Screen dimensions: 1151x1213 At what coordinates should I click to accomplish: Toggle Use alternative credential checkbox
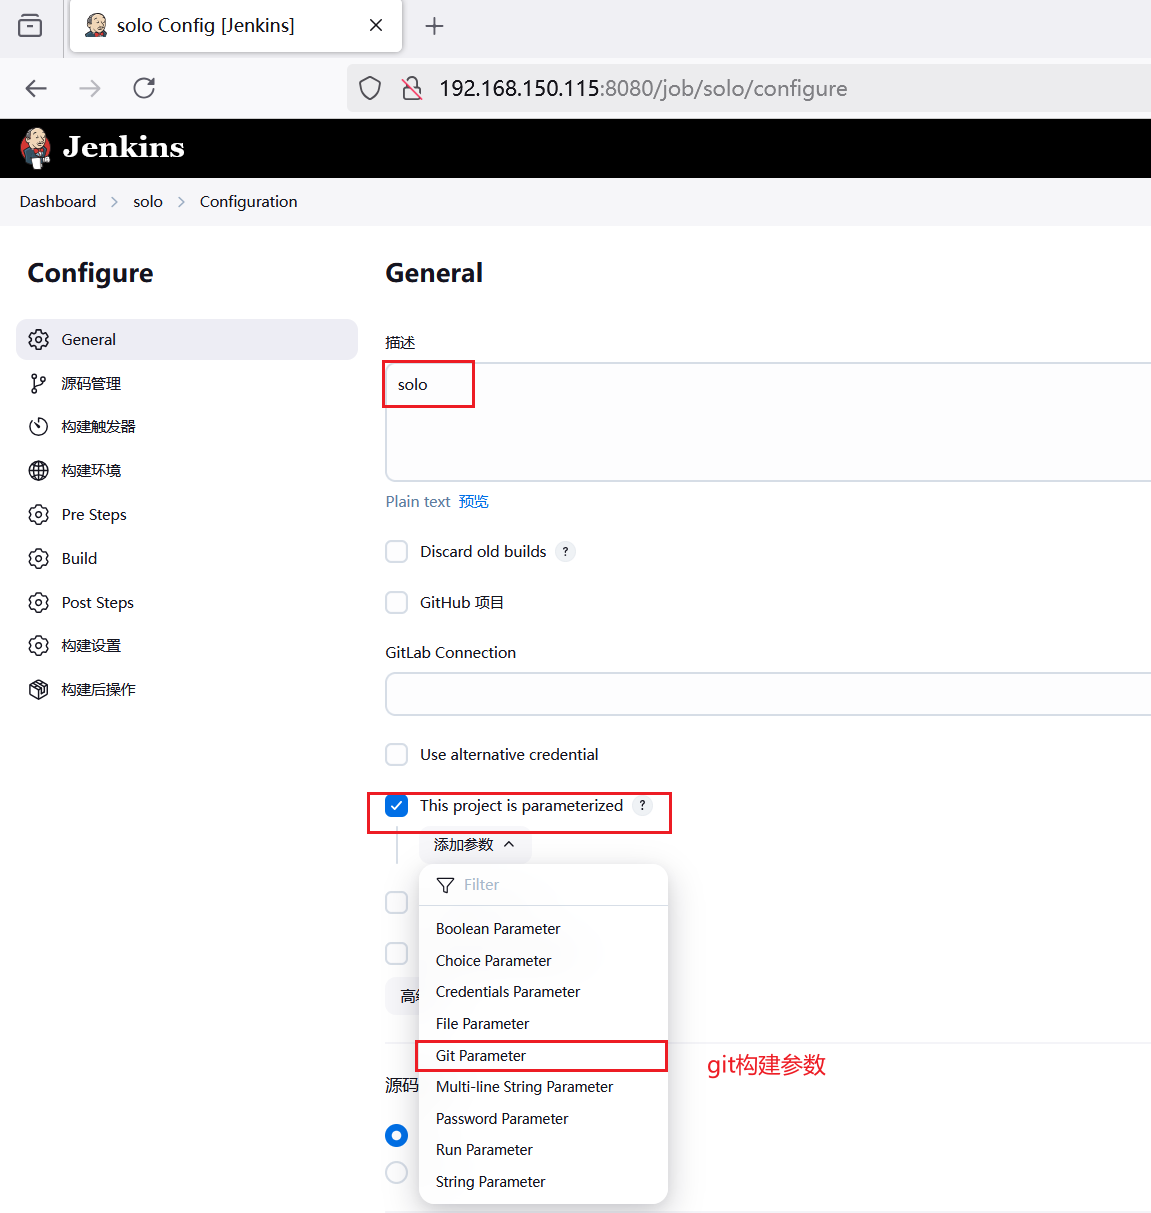point(397,754)
